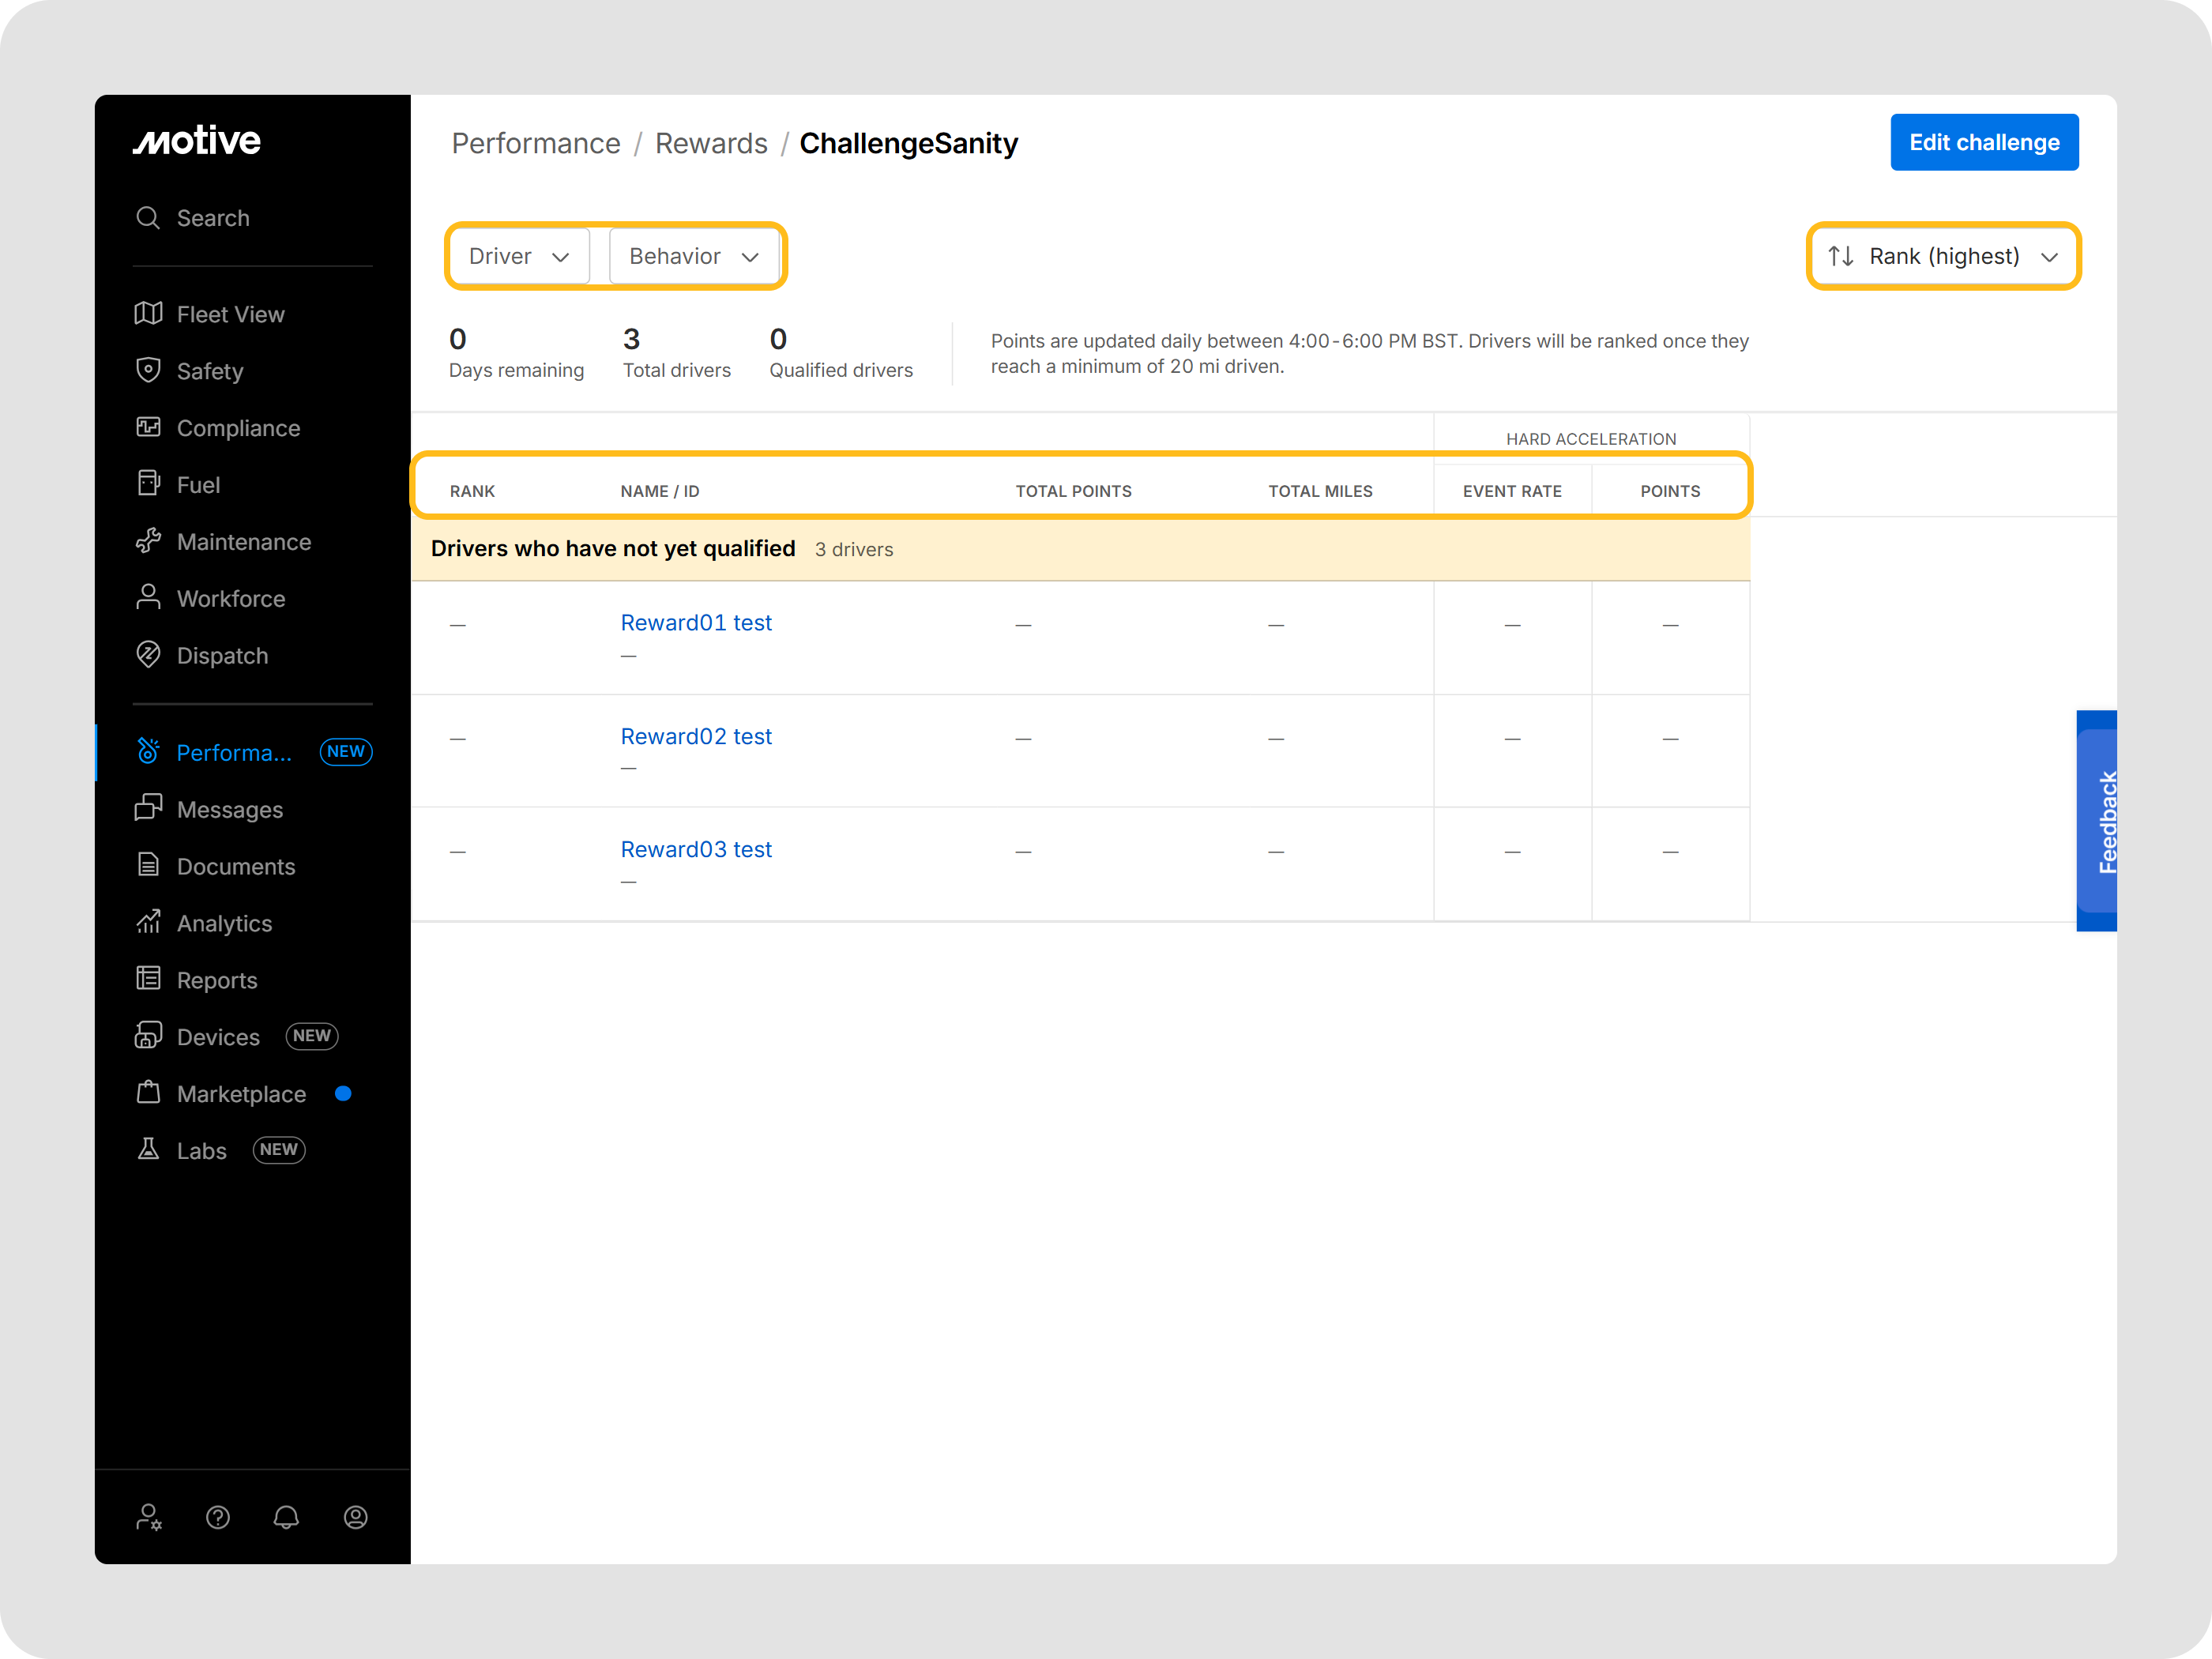
Task: Click the Performance breadcrumb link
Action: point(536,143)
